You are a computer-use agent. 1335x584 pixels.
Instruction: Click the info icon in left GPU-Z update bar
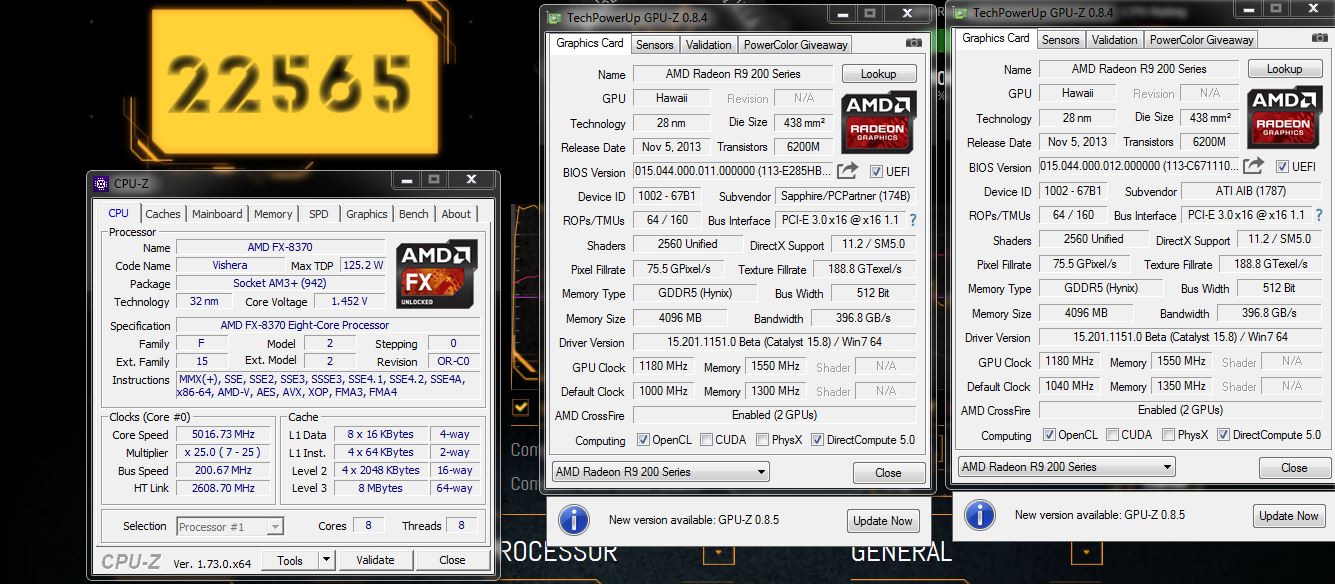pyautogui.click(x=573, y=519)
